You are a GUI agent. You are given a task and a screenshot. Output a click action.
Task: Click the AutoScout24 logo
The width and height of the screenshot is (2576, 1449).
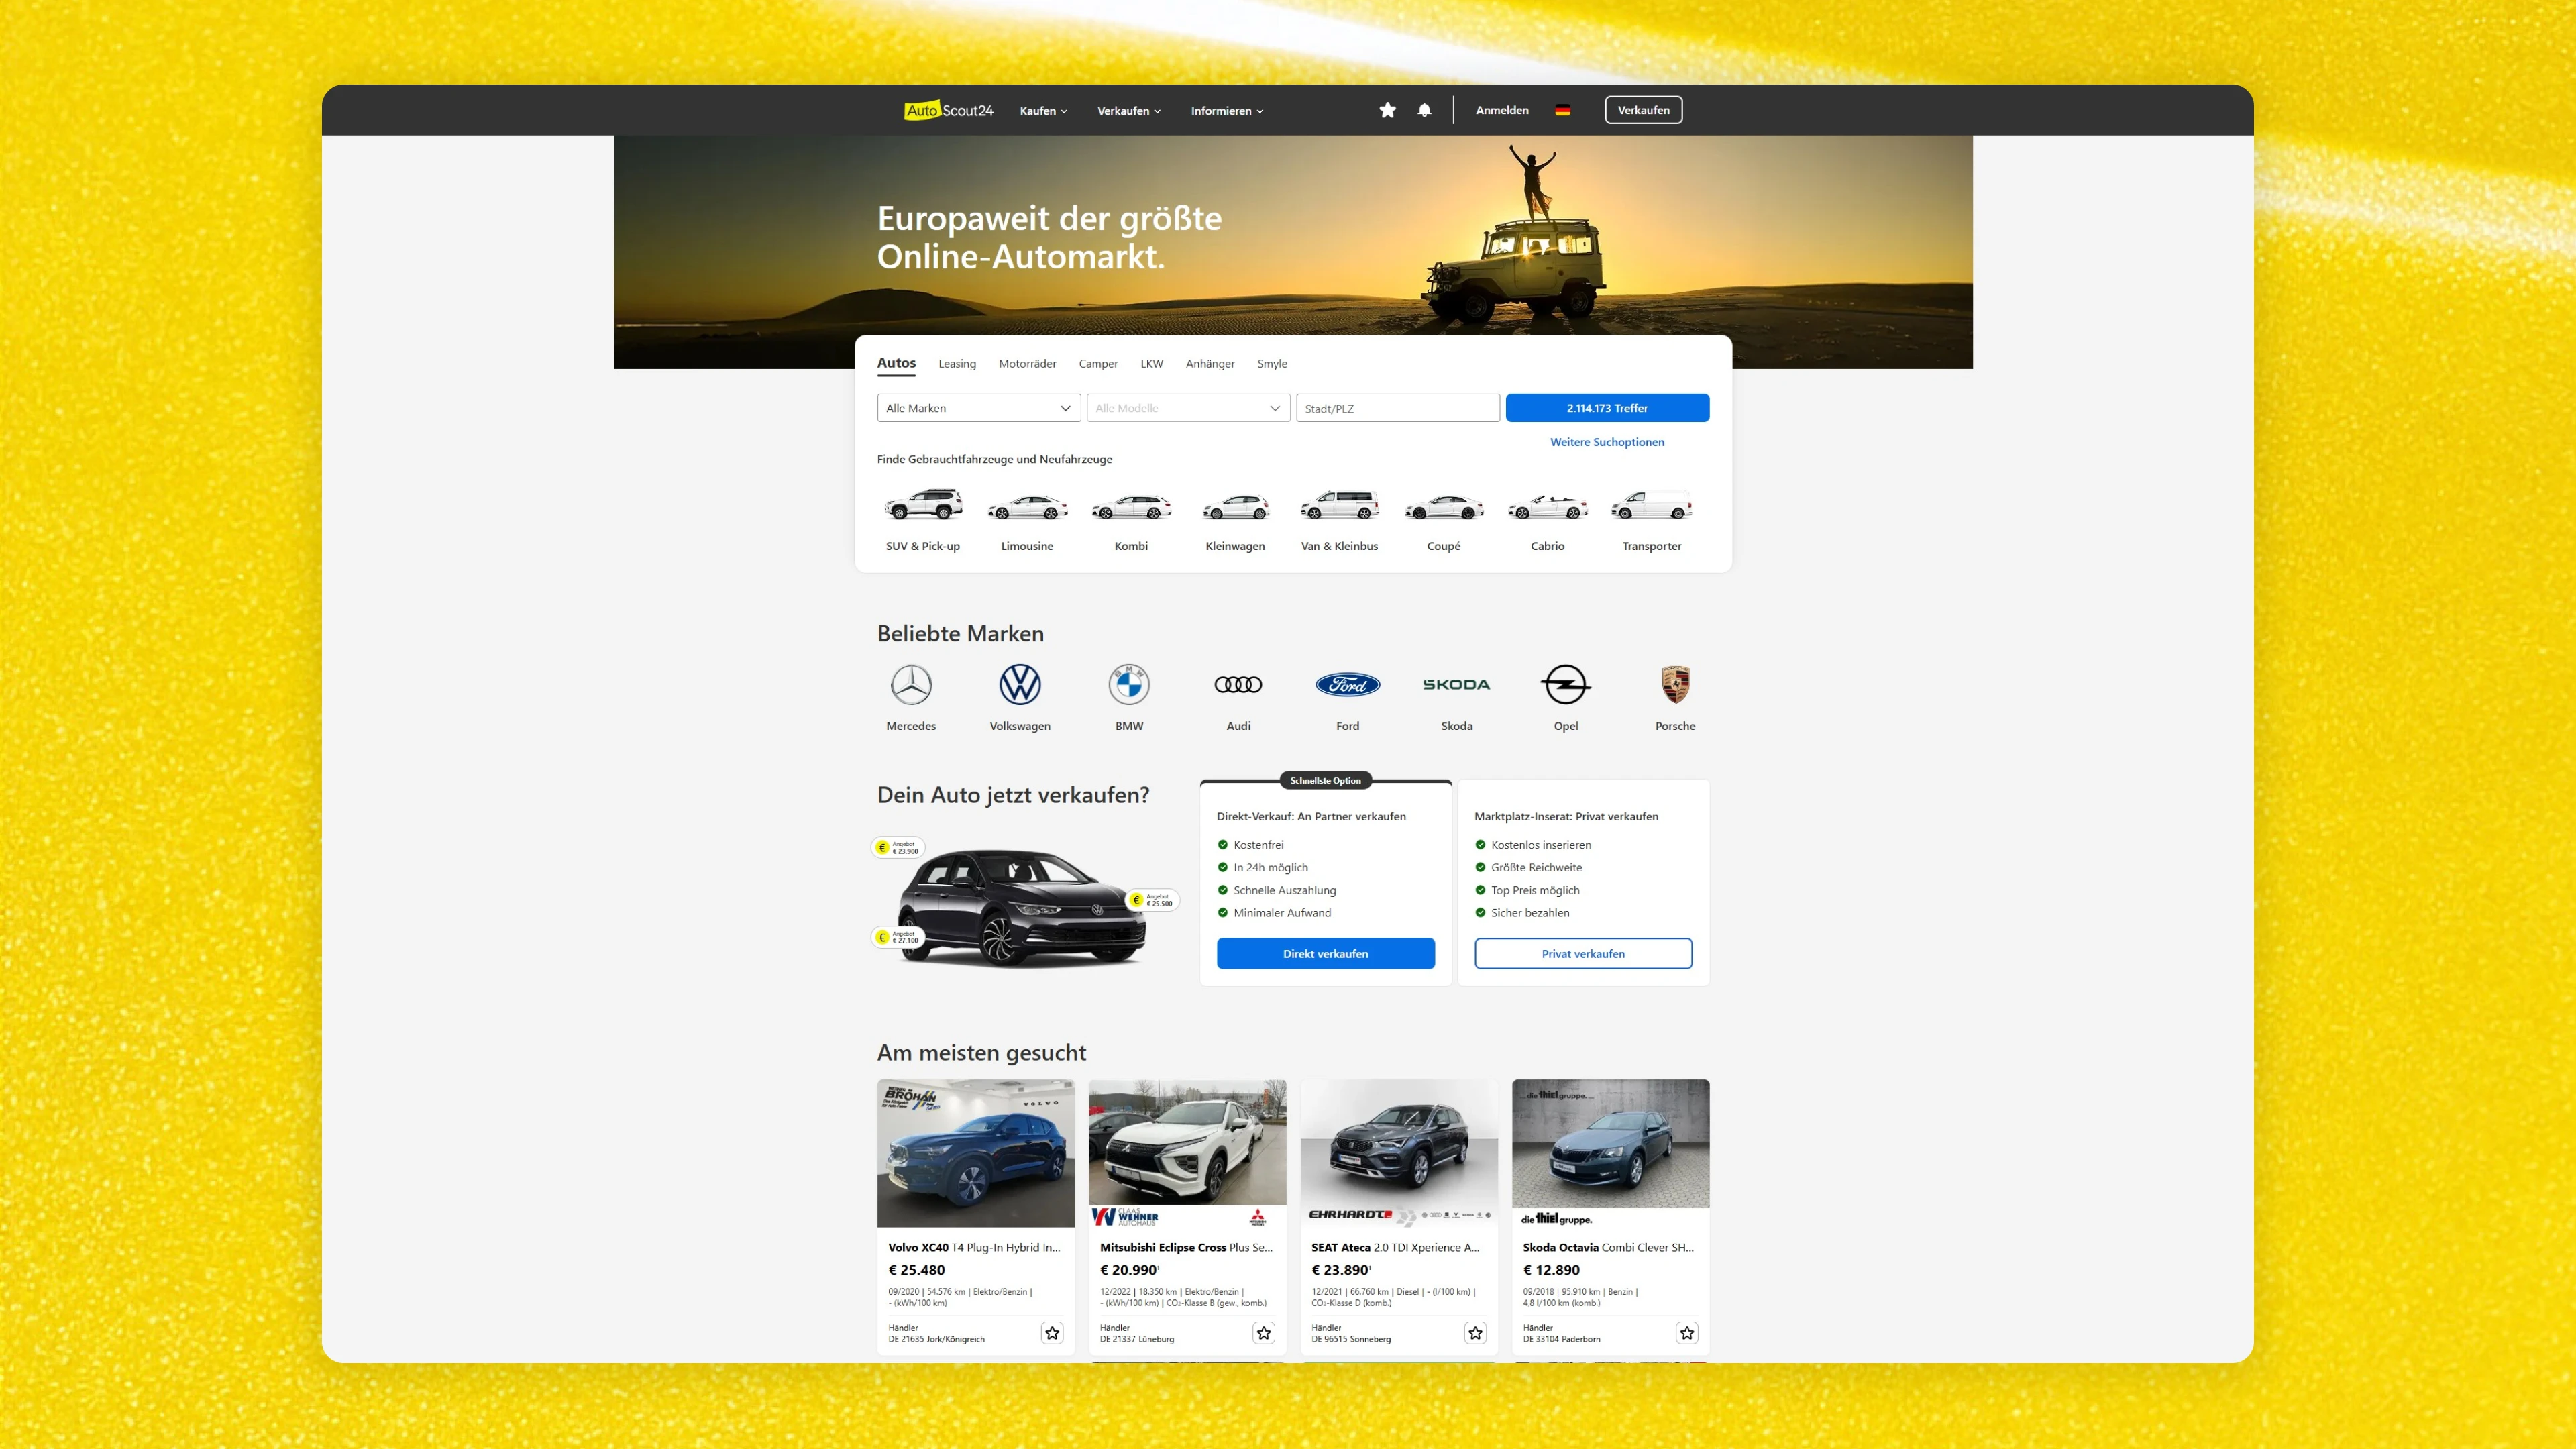pyautogui.click(x=948, y=110)
